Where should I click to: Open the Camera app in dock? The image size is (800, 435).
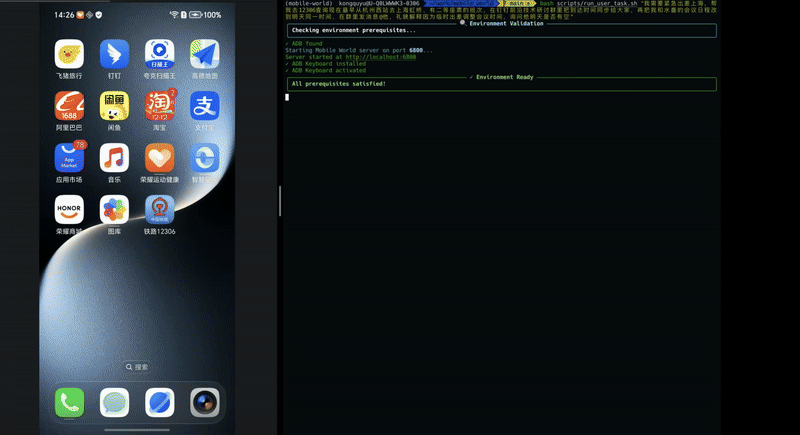204,402
